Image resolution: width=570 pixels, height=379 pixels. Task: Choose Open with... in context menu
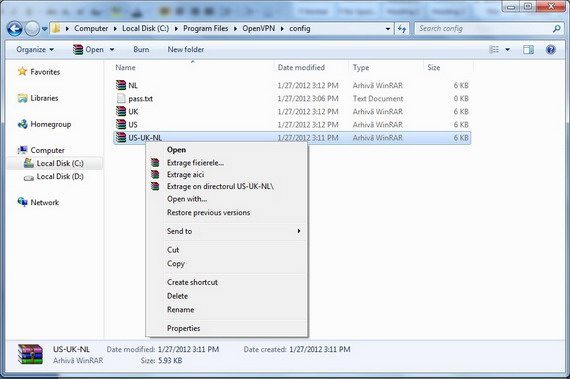coord(227,199)
